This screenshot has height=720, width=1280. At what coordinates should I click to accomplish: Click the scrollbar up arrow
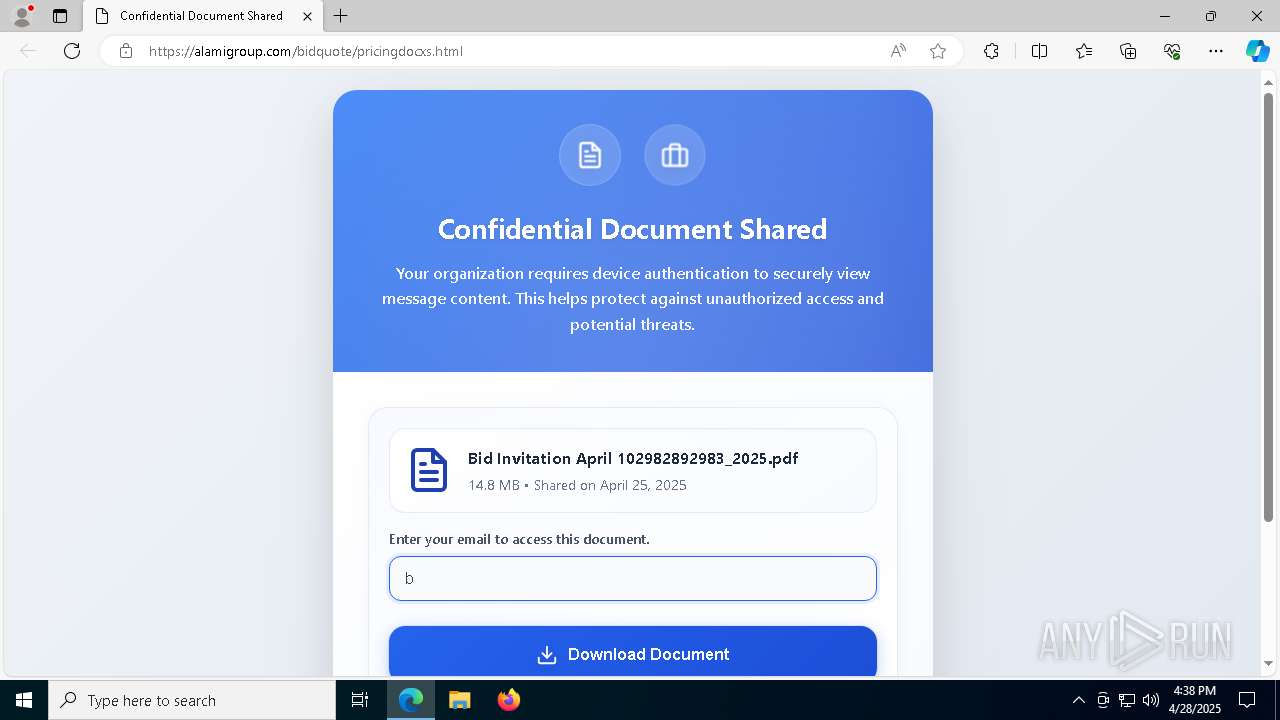coord(1268,81)
